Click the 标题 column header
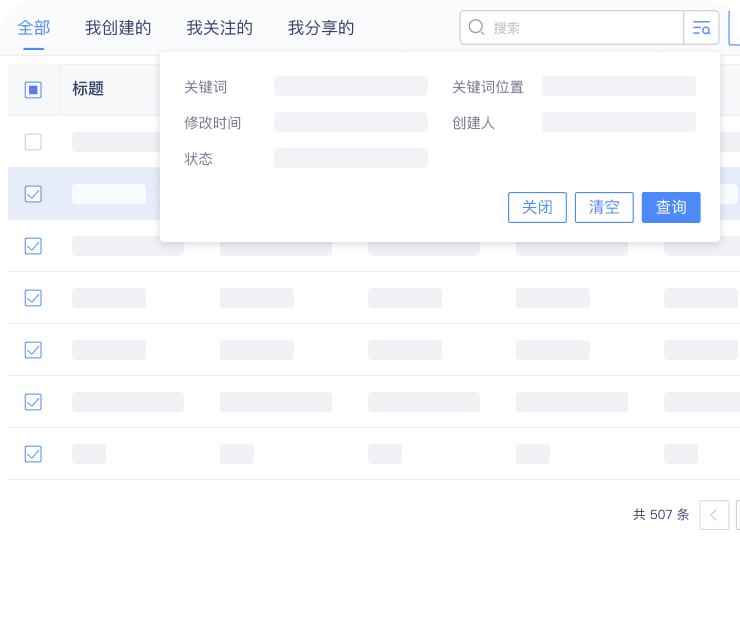This screenshot has height=640, width=740. 88,89
